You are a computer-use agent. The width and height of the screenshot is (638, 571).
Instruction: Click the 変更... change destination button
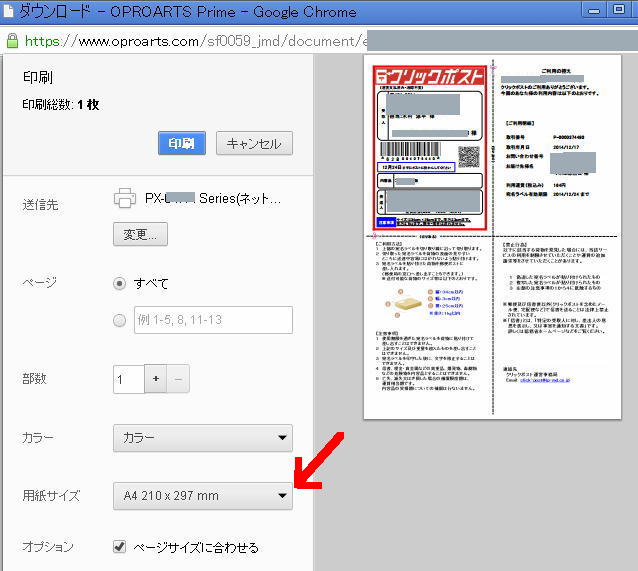click(x=140, y=234)
